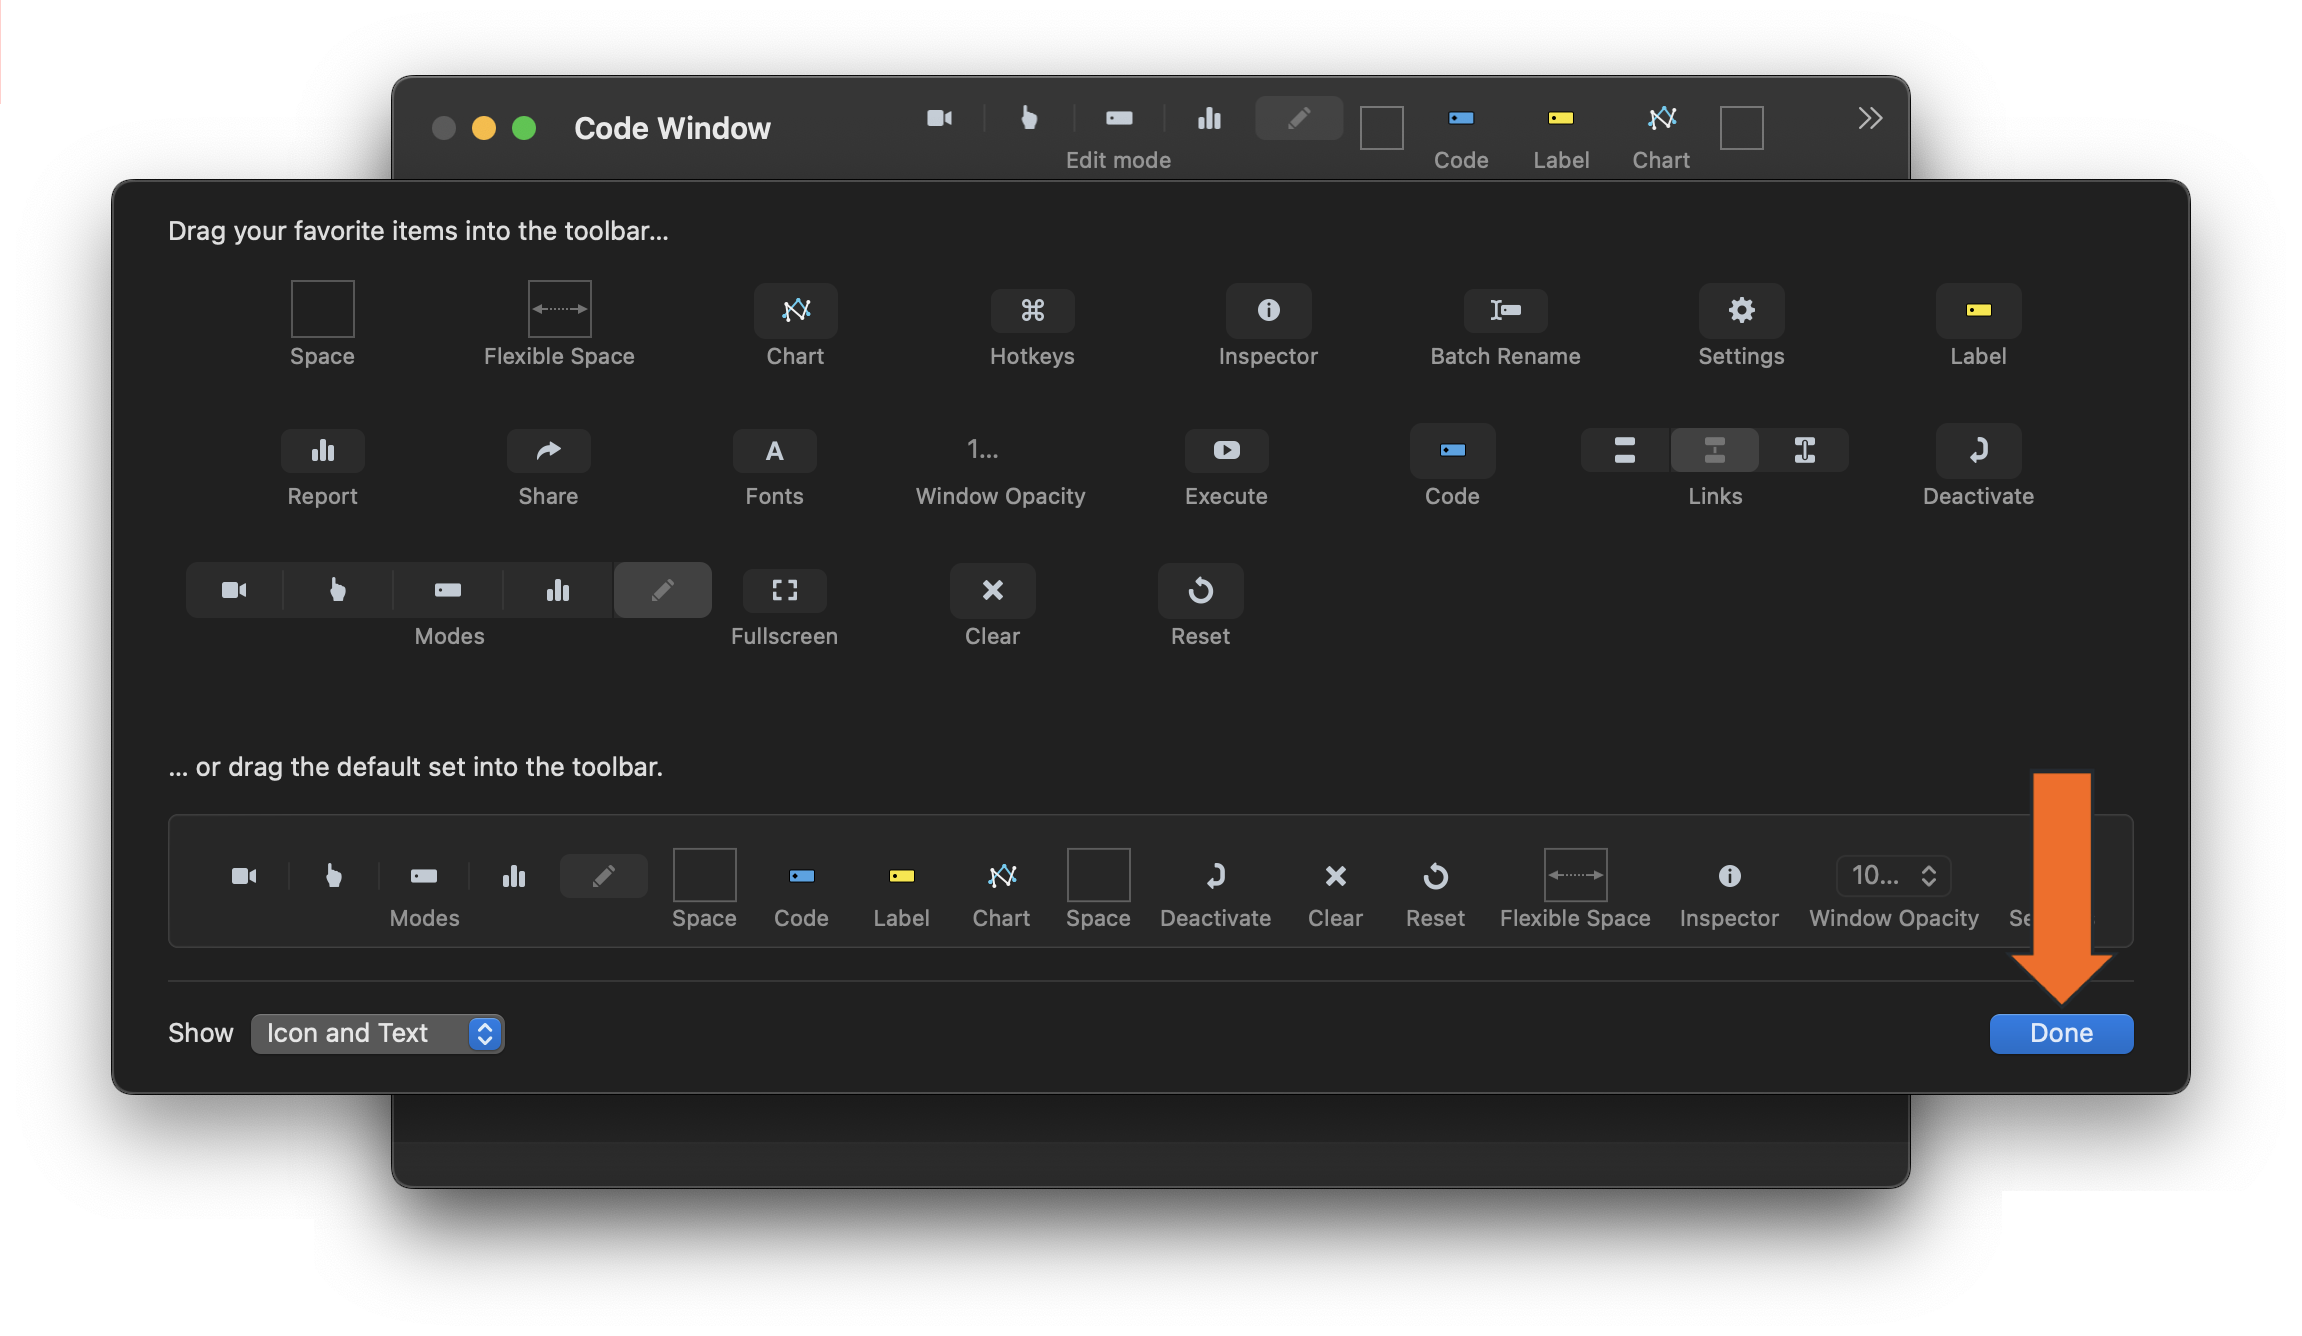Click the Flexible Space item in palette
Viewport: 2302px width, 1336px height.
pos(559,311)
